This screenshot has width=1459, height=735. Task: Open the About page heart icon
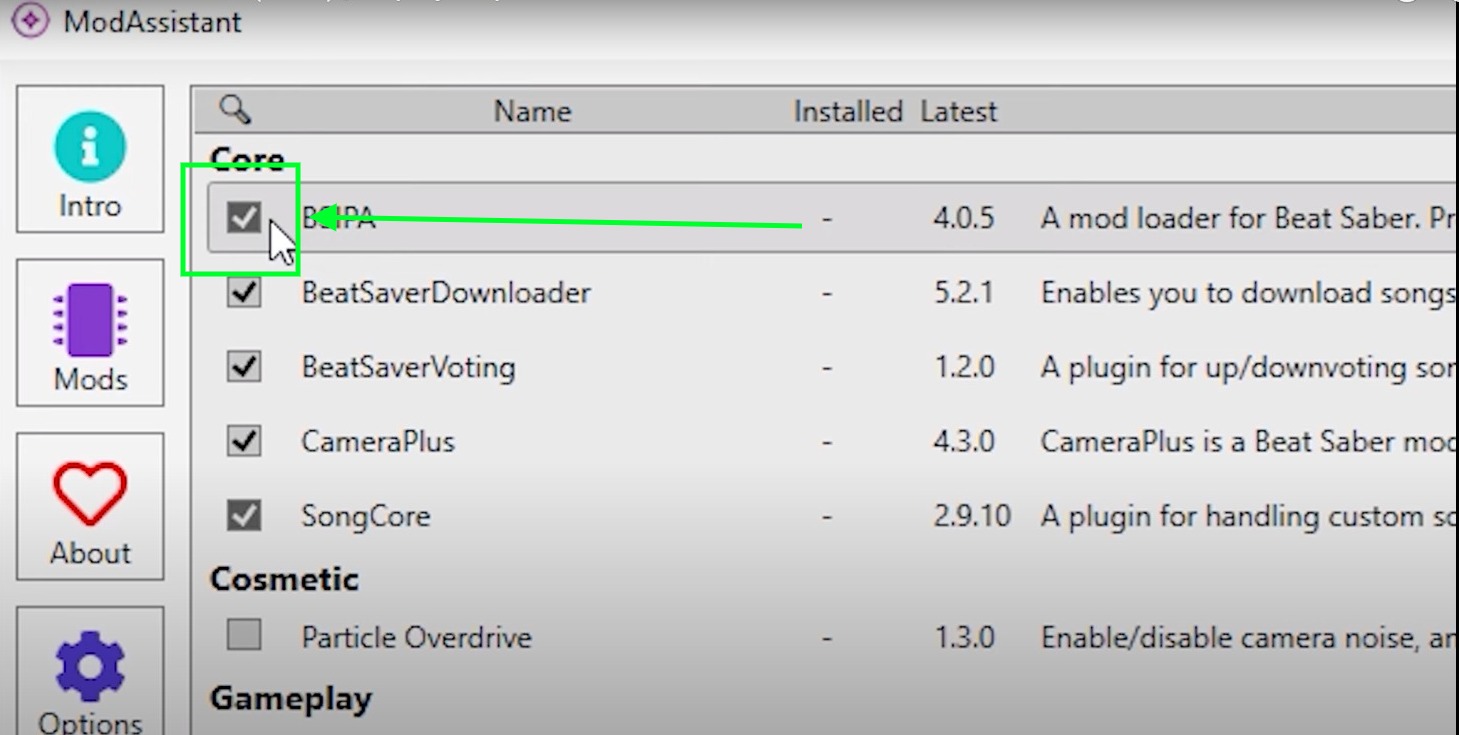click(x=90, y=494)
